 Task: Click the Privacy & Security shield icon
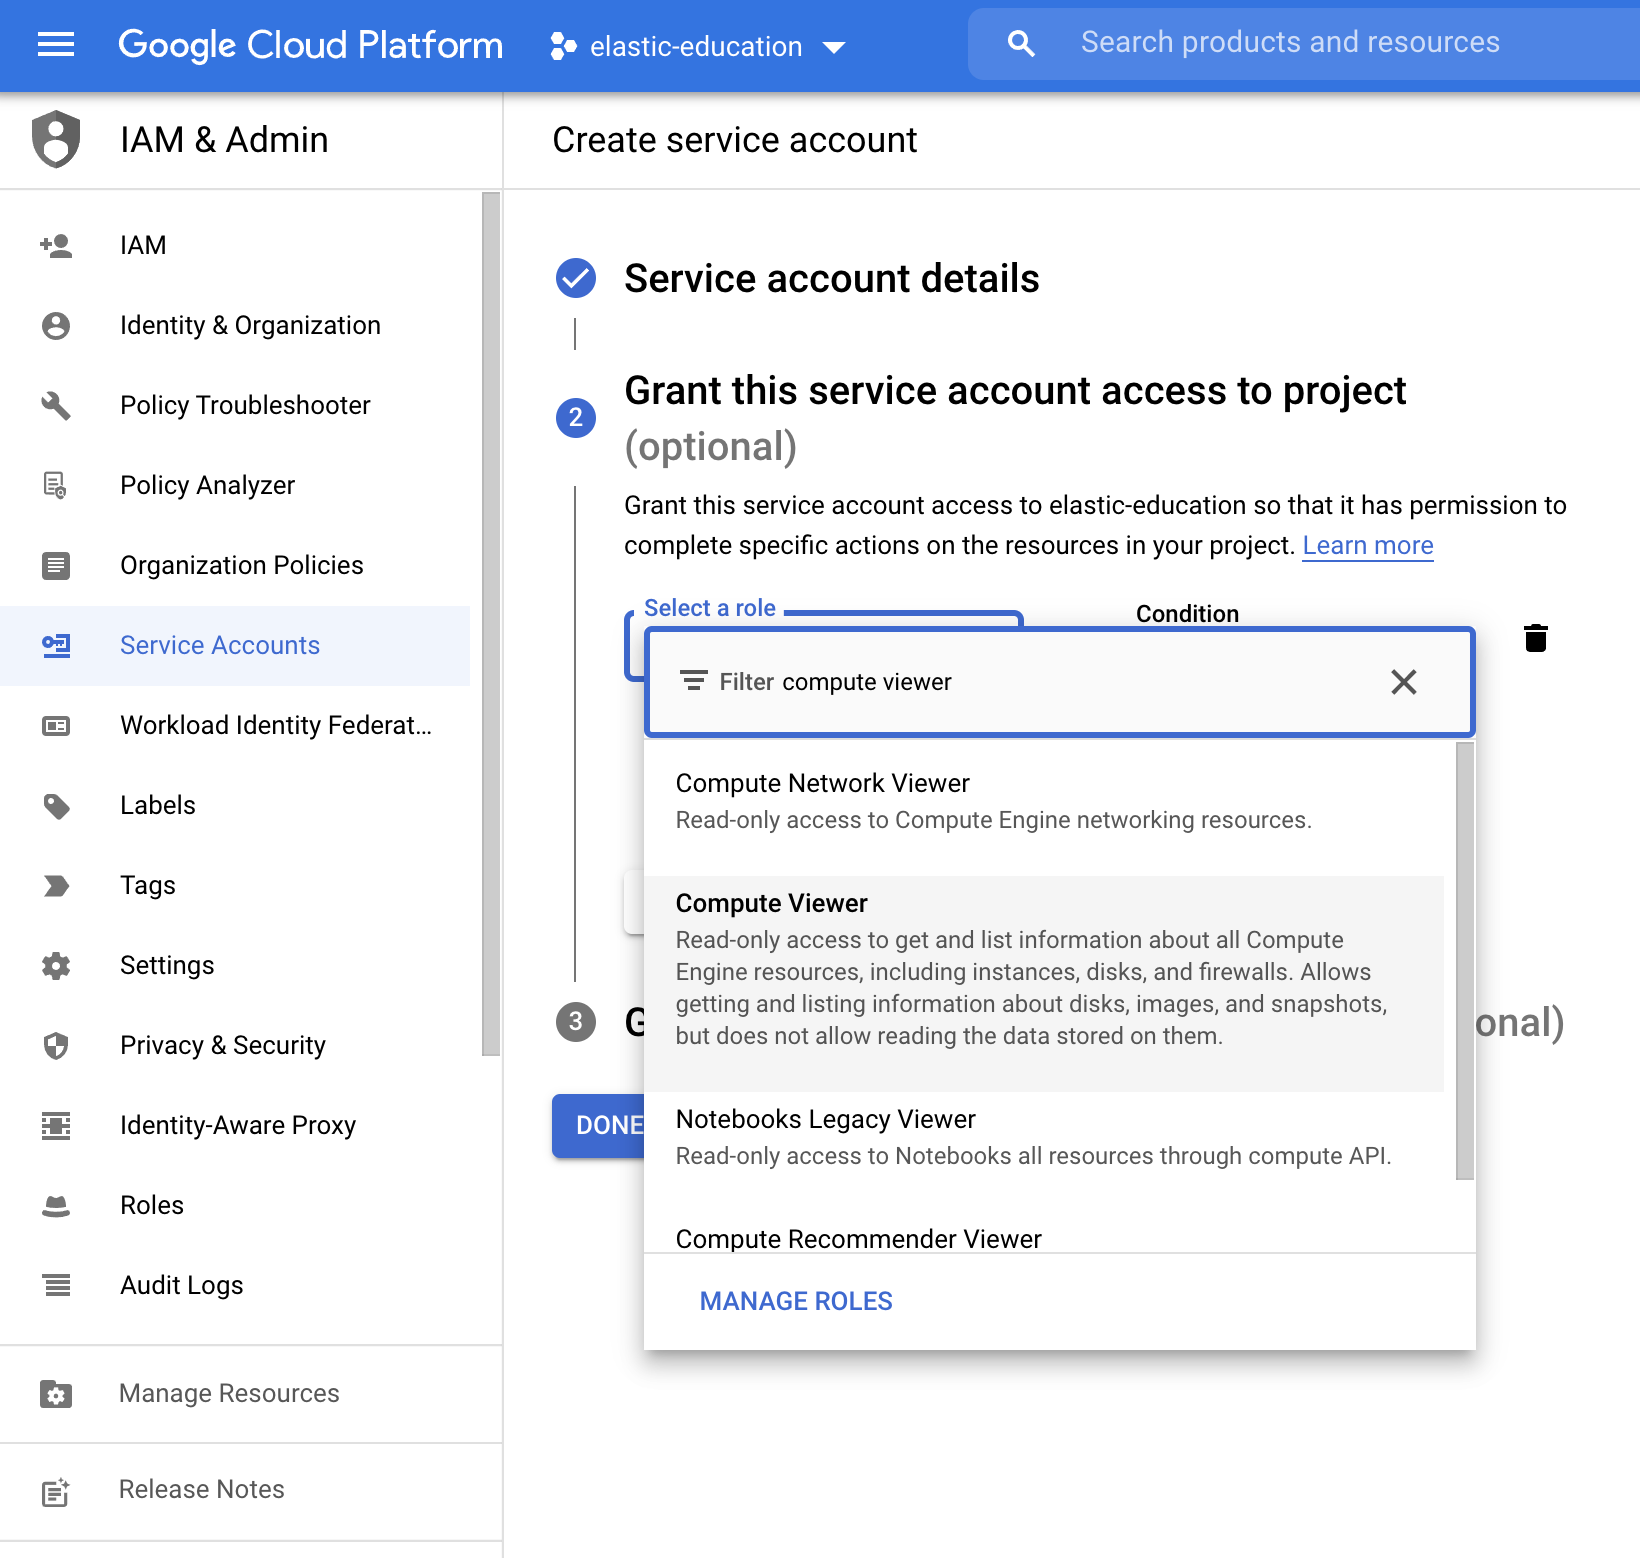[x=55, y=1045]
